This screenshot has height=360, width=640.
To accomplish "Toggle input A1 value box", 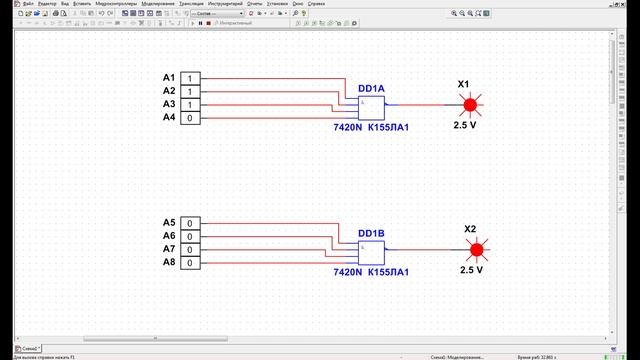I will tap(190, 78).
